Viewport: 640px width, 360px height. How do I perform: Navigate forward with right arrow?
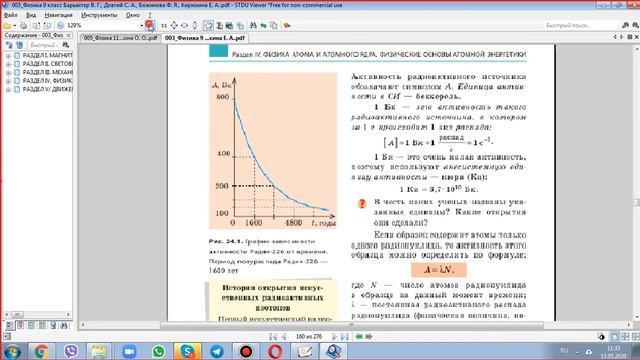[369, 337]
